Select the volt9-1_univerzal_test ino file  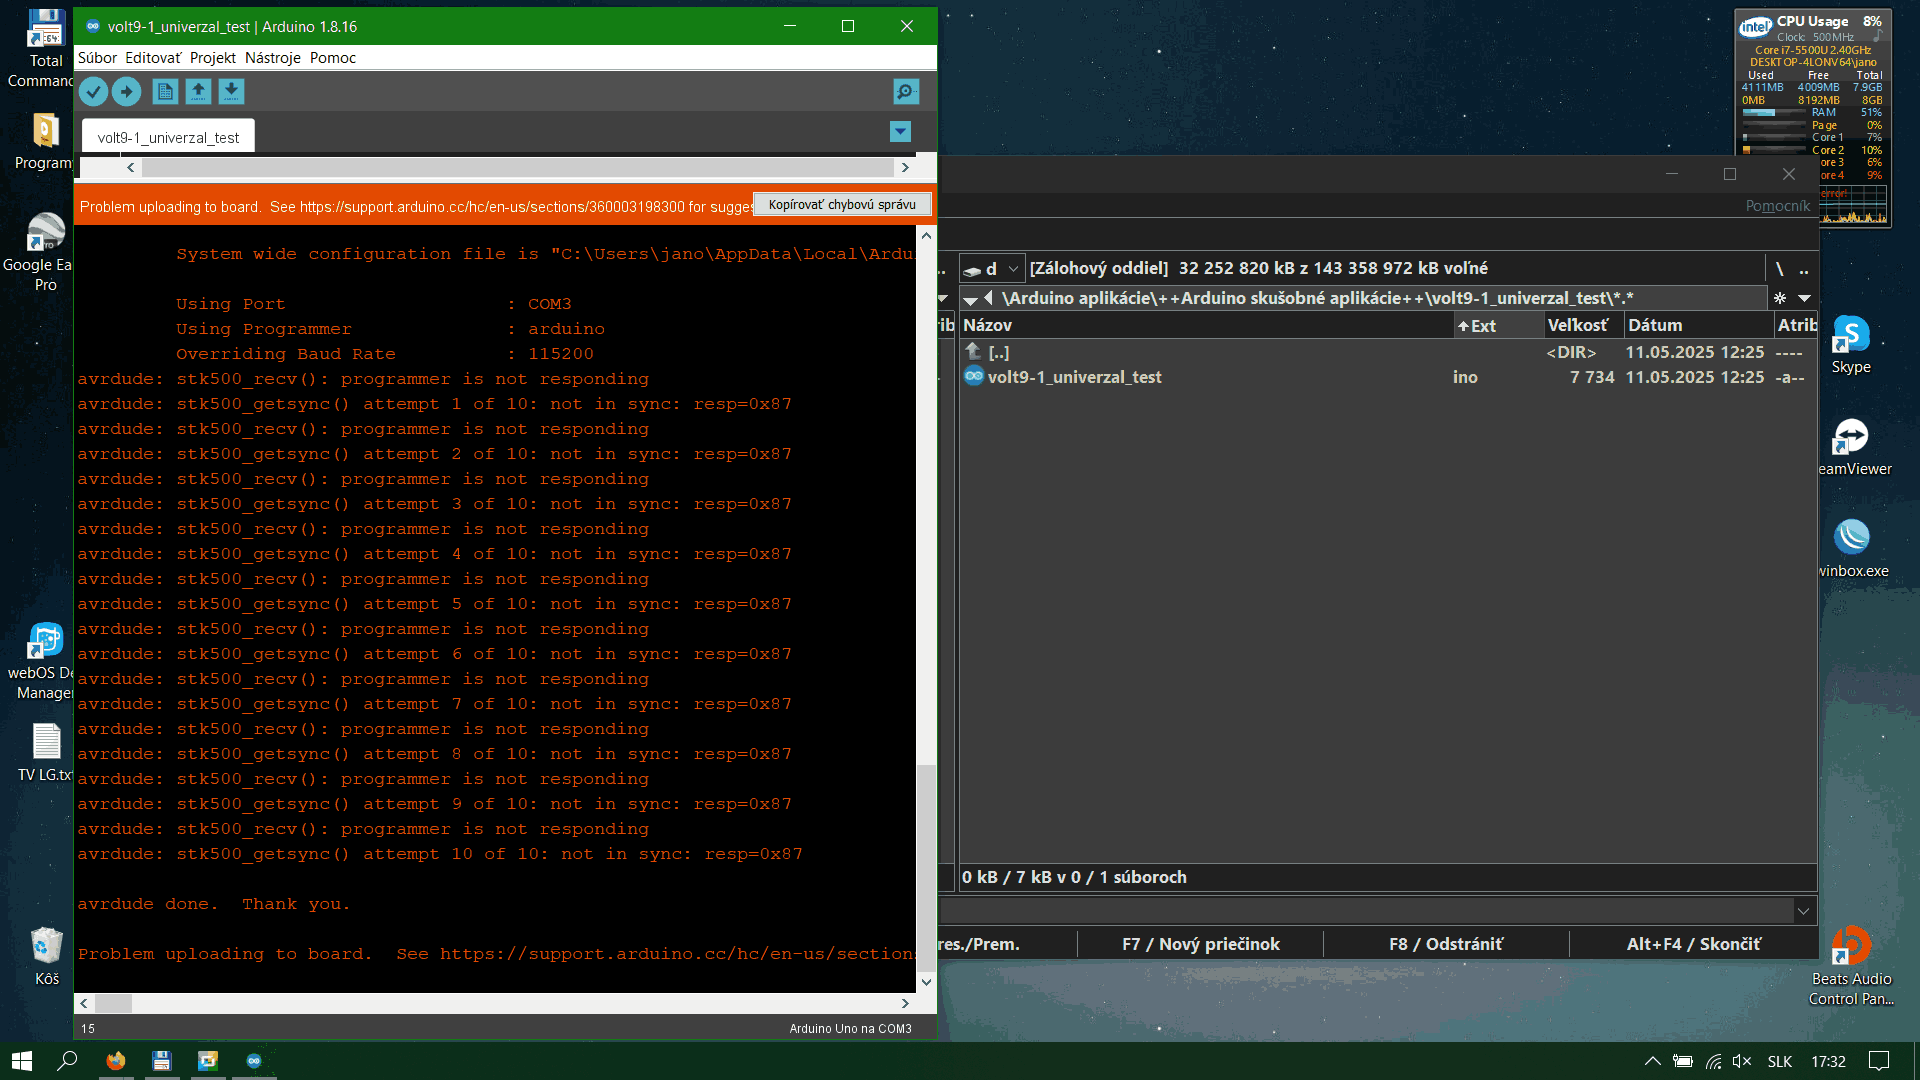pos(1074,377)
